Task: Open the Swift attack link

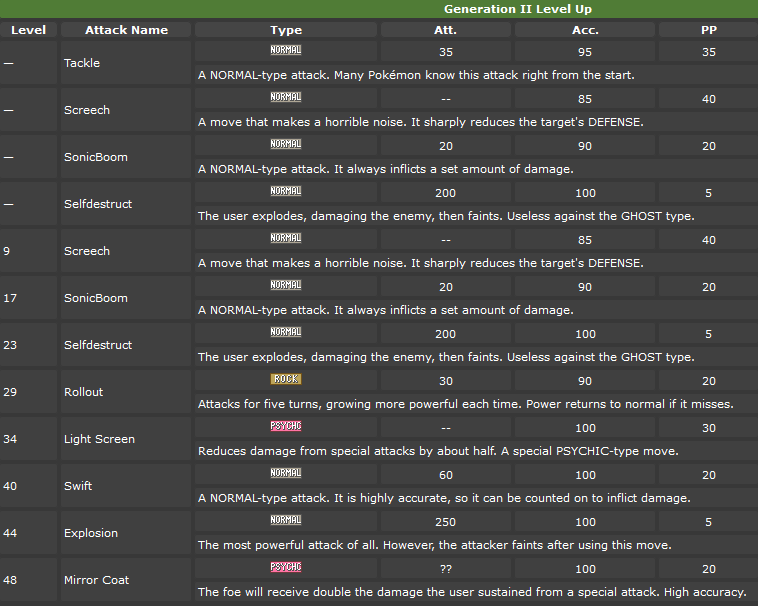Action: pos(78,486)
